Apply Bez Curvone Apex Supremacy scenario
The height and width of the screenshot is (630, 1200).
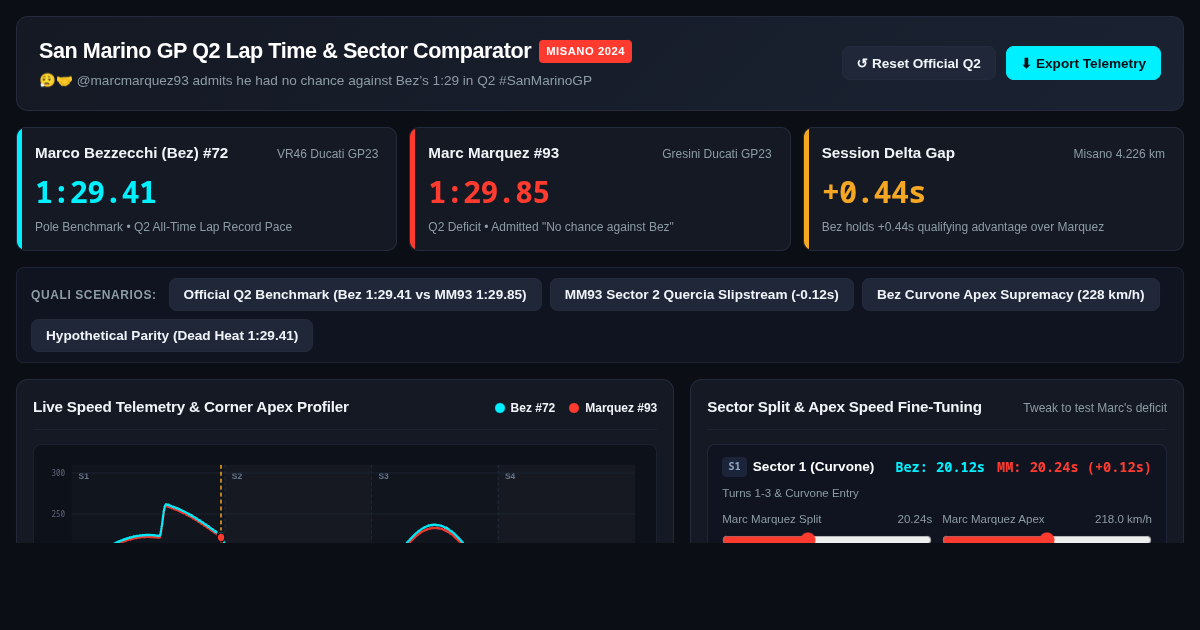click(x=1011, y=294)
